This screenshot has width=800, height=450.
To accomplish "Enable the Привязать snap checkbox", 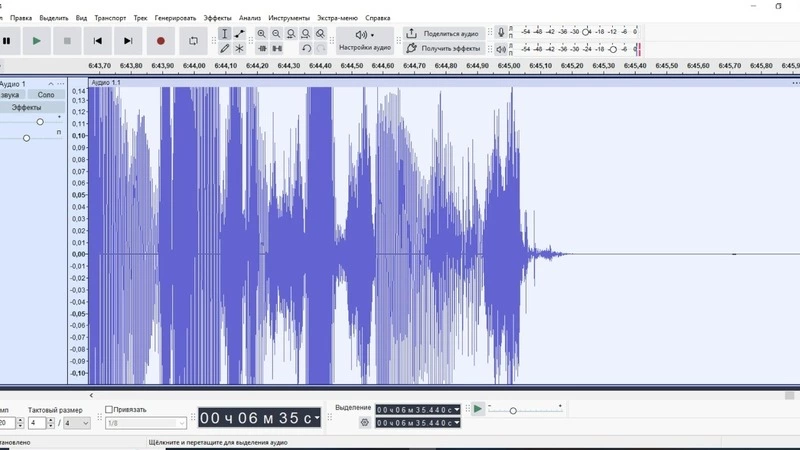I will (109, 409).
